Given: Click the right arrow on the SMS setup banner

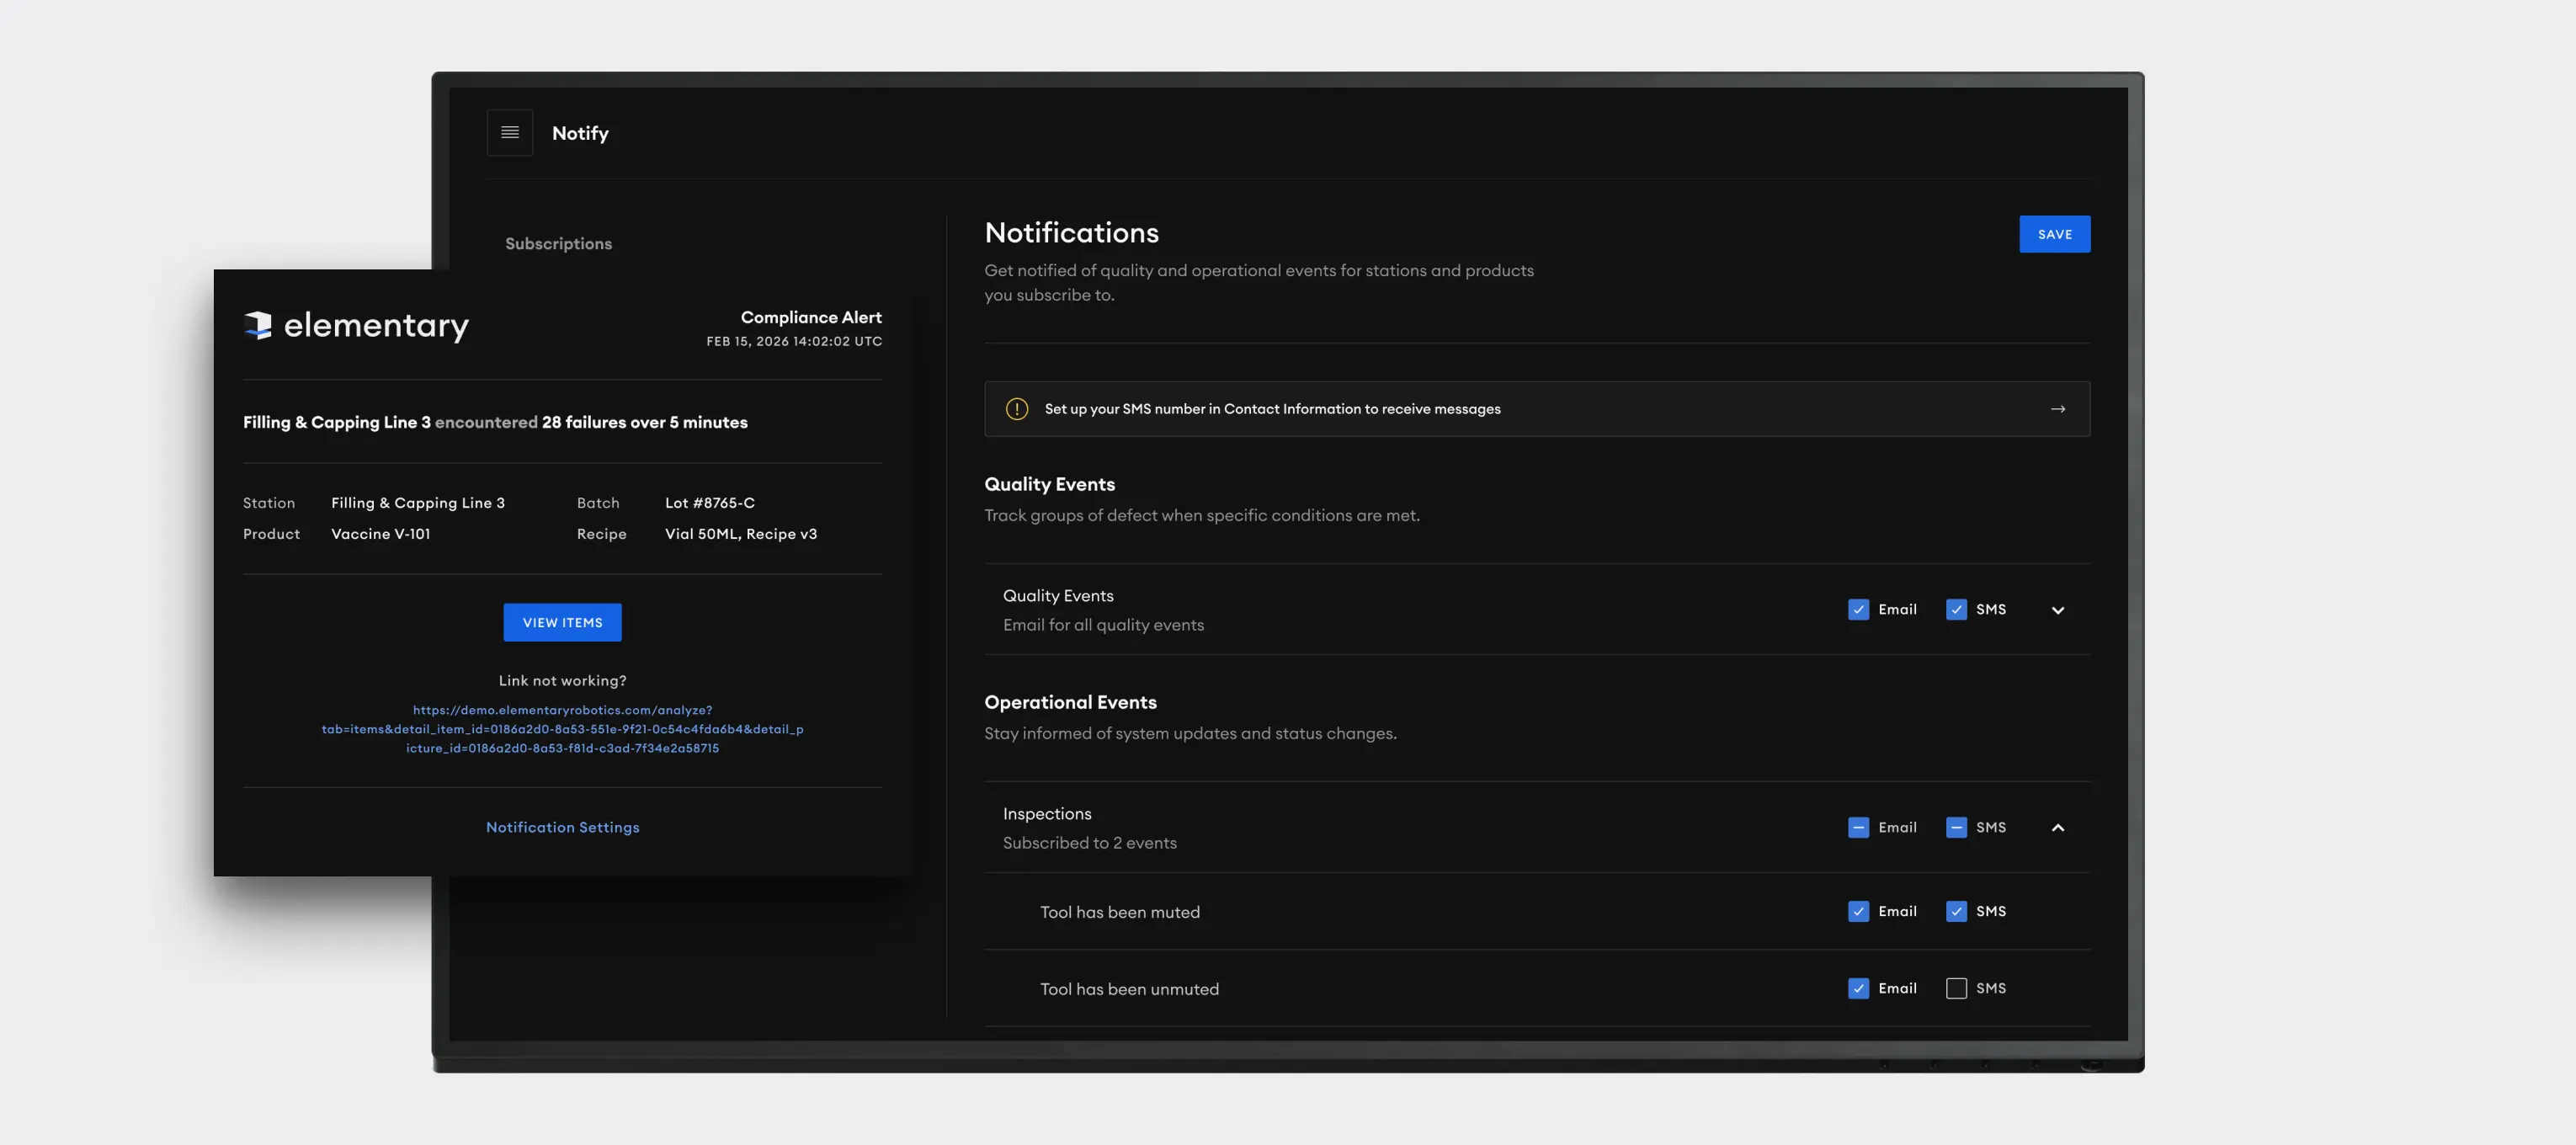Looking at the screenshot, I should point(2058,408).
